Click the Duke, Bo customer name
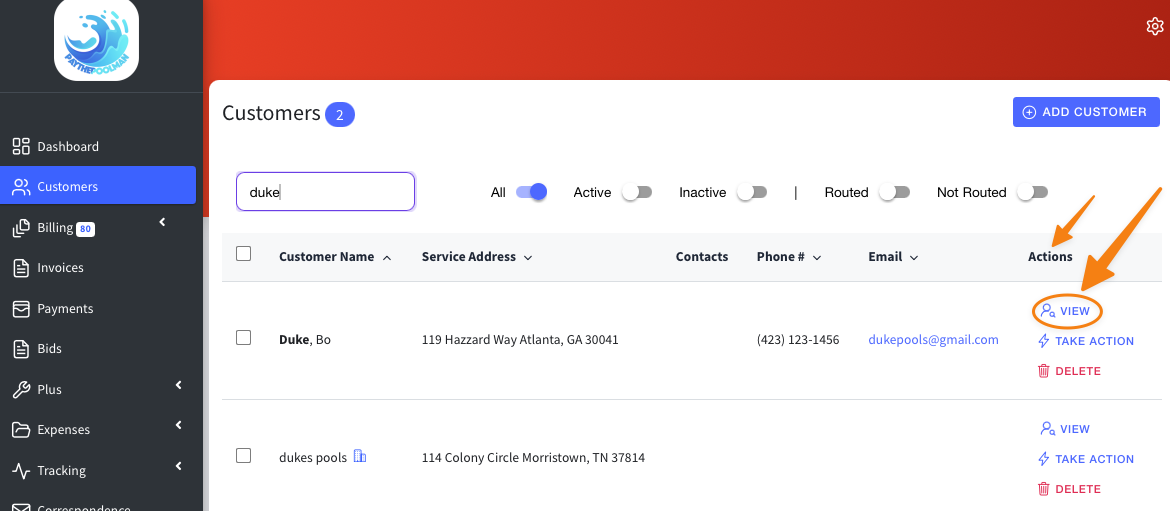 (304, 339)
